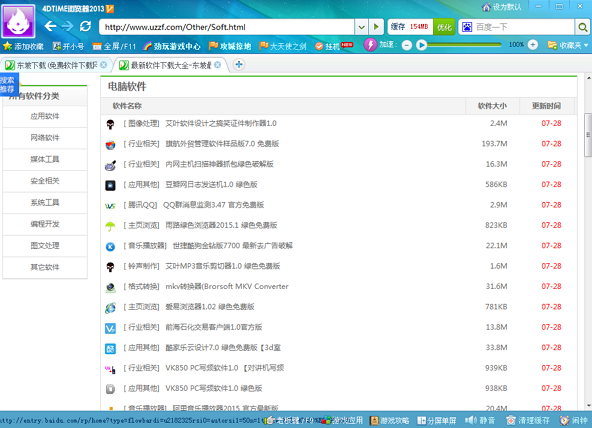
Task: Click the 开小号 toolbar item
Action: pyautogui.click(x=68, y=46)
